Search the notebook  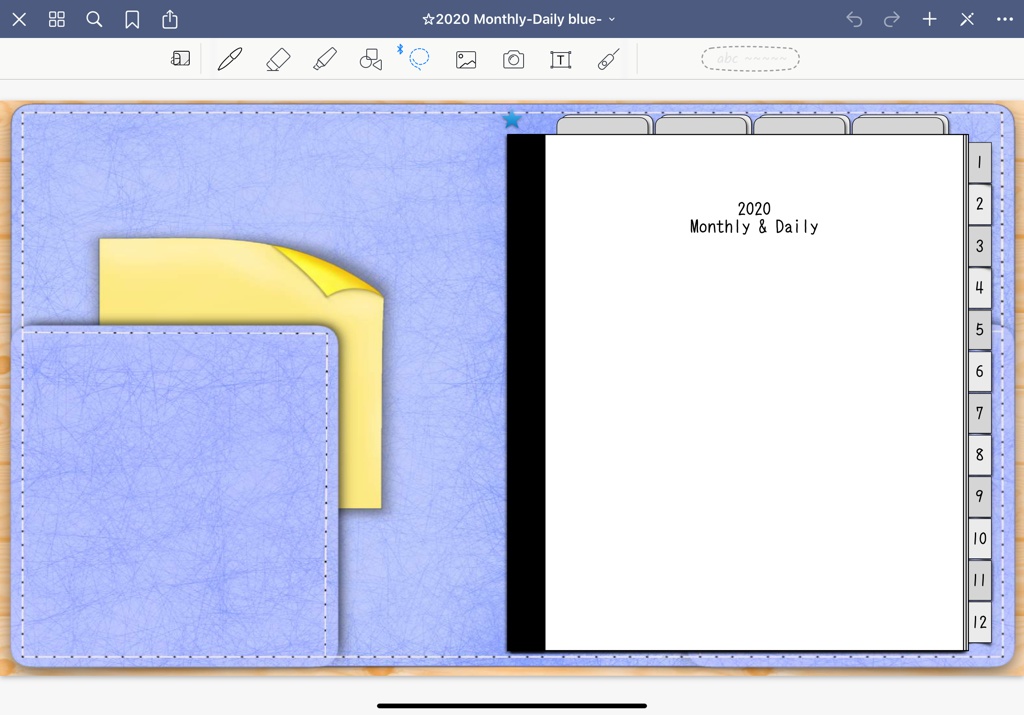tap(95, 19)
